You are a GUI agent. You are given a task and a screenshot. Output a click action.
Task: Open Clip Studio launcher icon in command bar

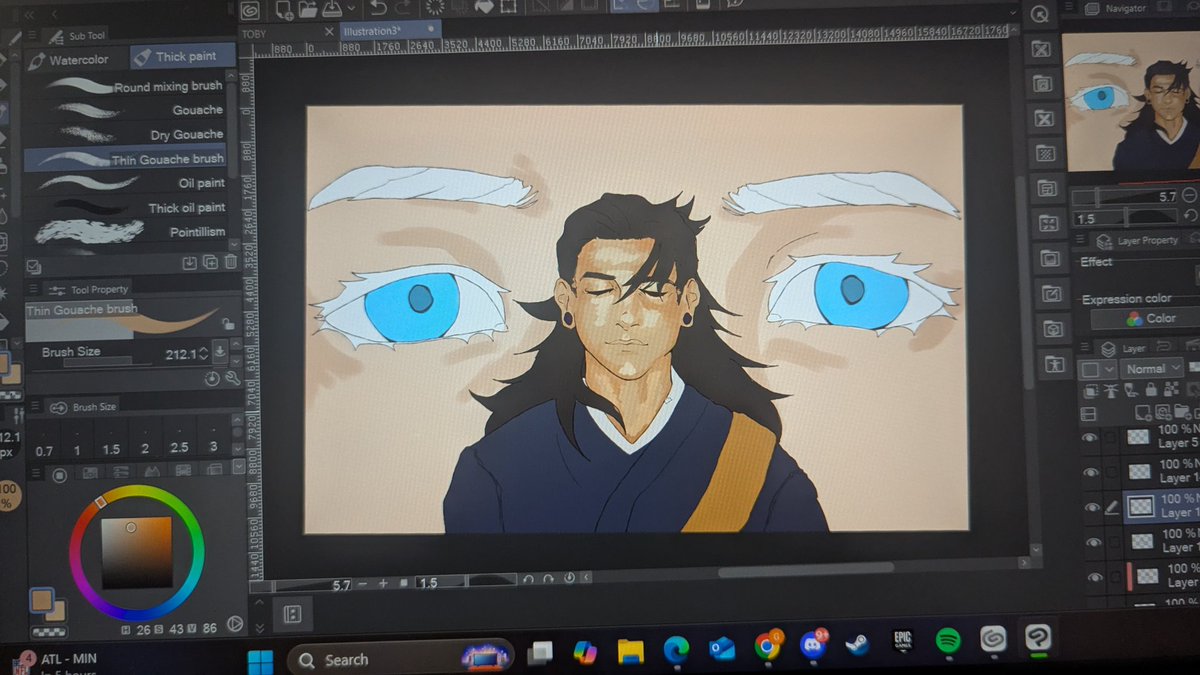(250, 10)
